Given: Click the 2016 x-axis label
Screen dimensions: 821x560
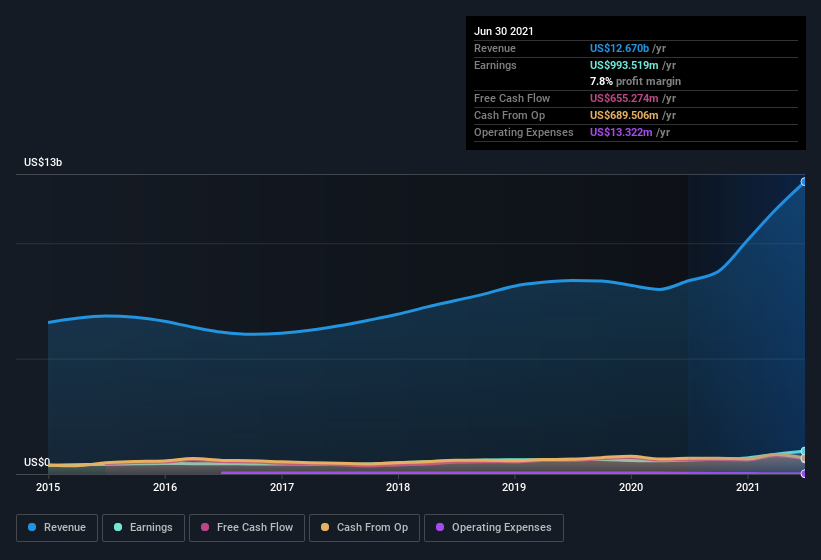Looking at the screenshot, I should [x=165, y=487].
